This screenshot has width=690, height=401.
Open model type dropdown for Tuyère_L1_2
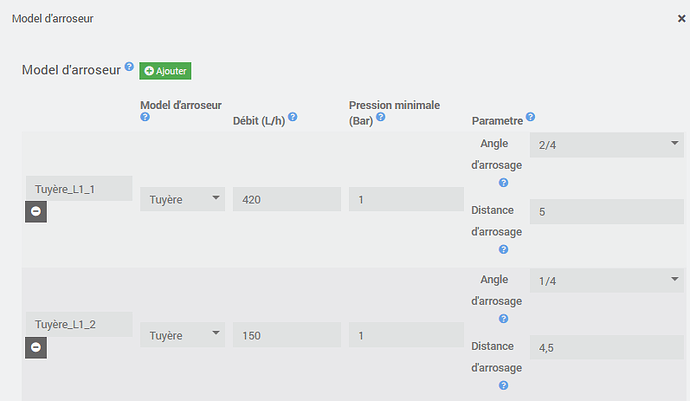[x=182, y=335]
